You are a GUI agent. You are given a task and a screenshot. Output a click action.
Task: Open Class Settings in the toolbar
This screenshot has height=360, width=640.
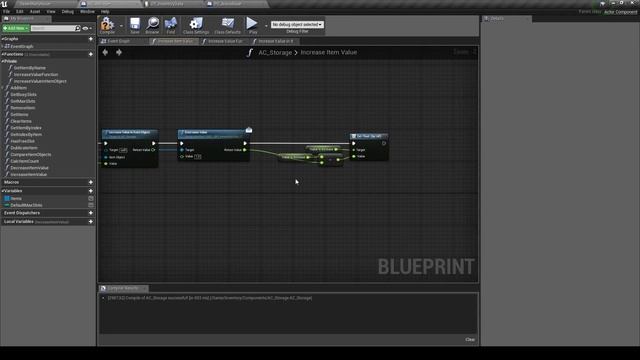(x=196, y=25)
